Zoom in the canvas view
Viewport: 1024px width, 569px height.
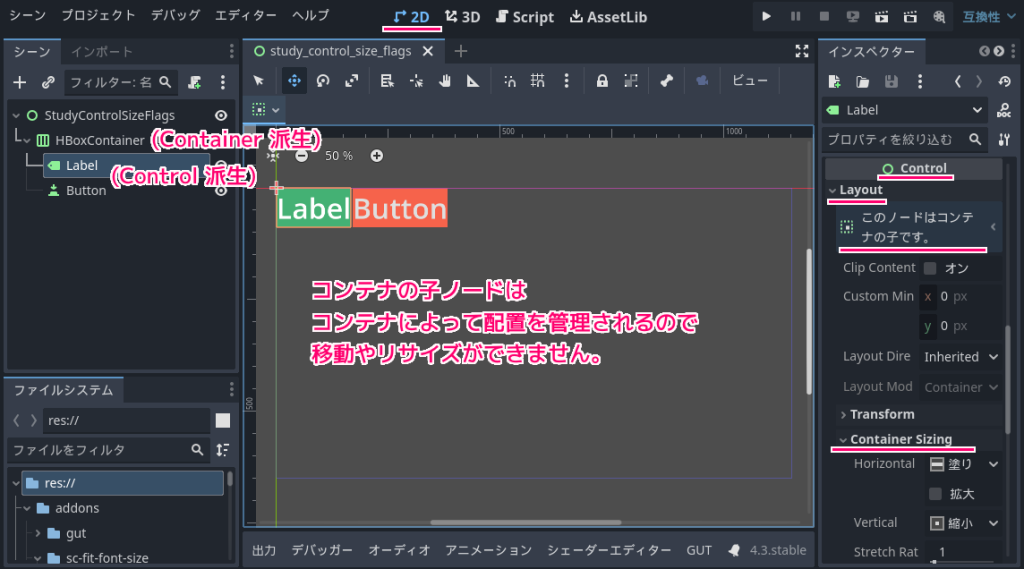[x=377, y=155]
